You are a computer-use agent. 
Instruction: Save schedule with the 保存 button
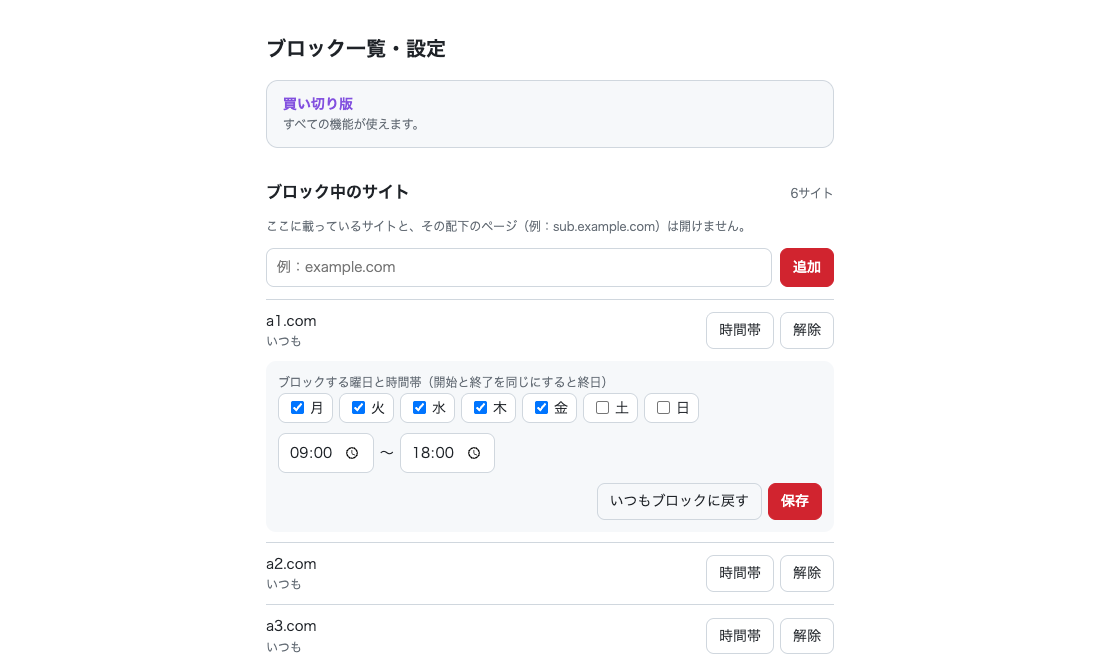click(x=795, y=501)
